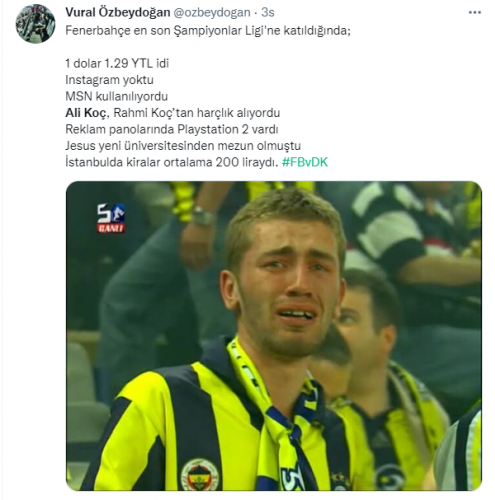Click the text Rahmi Koç'tan harçlık alıyordu
Image resolution: width=495 pixels, height=500 pixels.
[197, 113]
